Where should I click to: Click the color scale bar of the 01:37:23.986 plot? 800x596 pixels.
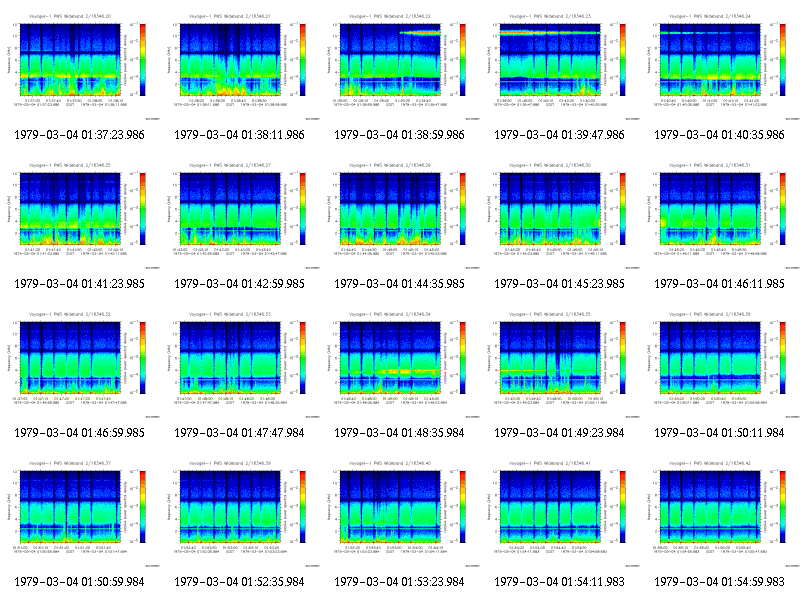click(143, 60)
